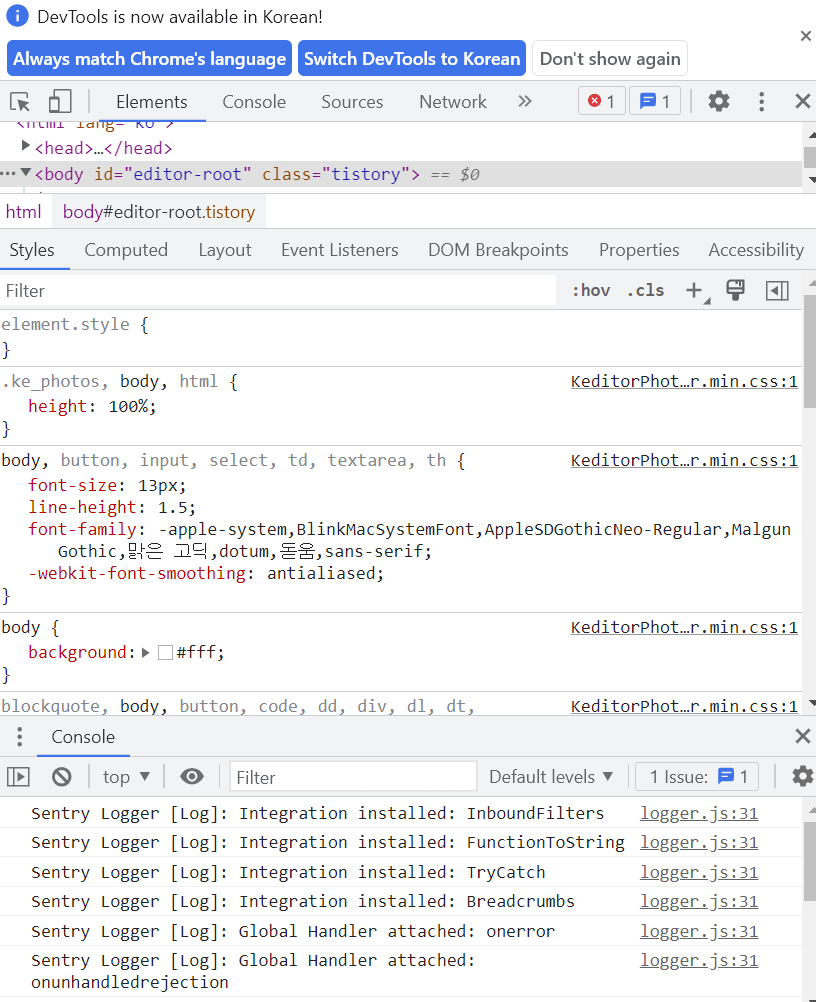Expand the head element node
The height and width of the screenshot is (1002, 816).
click(26, 146)
